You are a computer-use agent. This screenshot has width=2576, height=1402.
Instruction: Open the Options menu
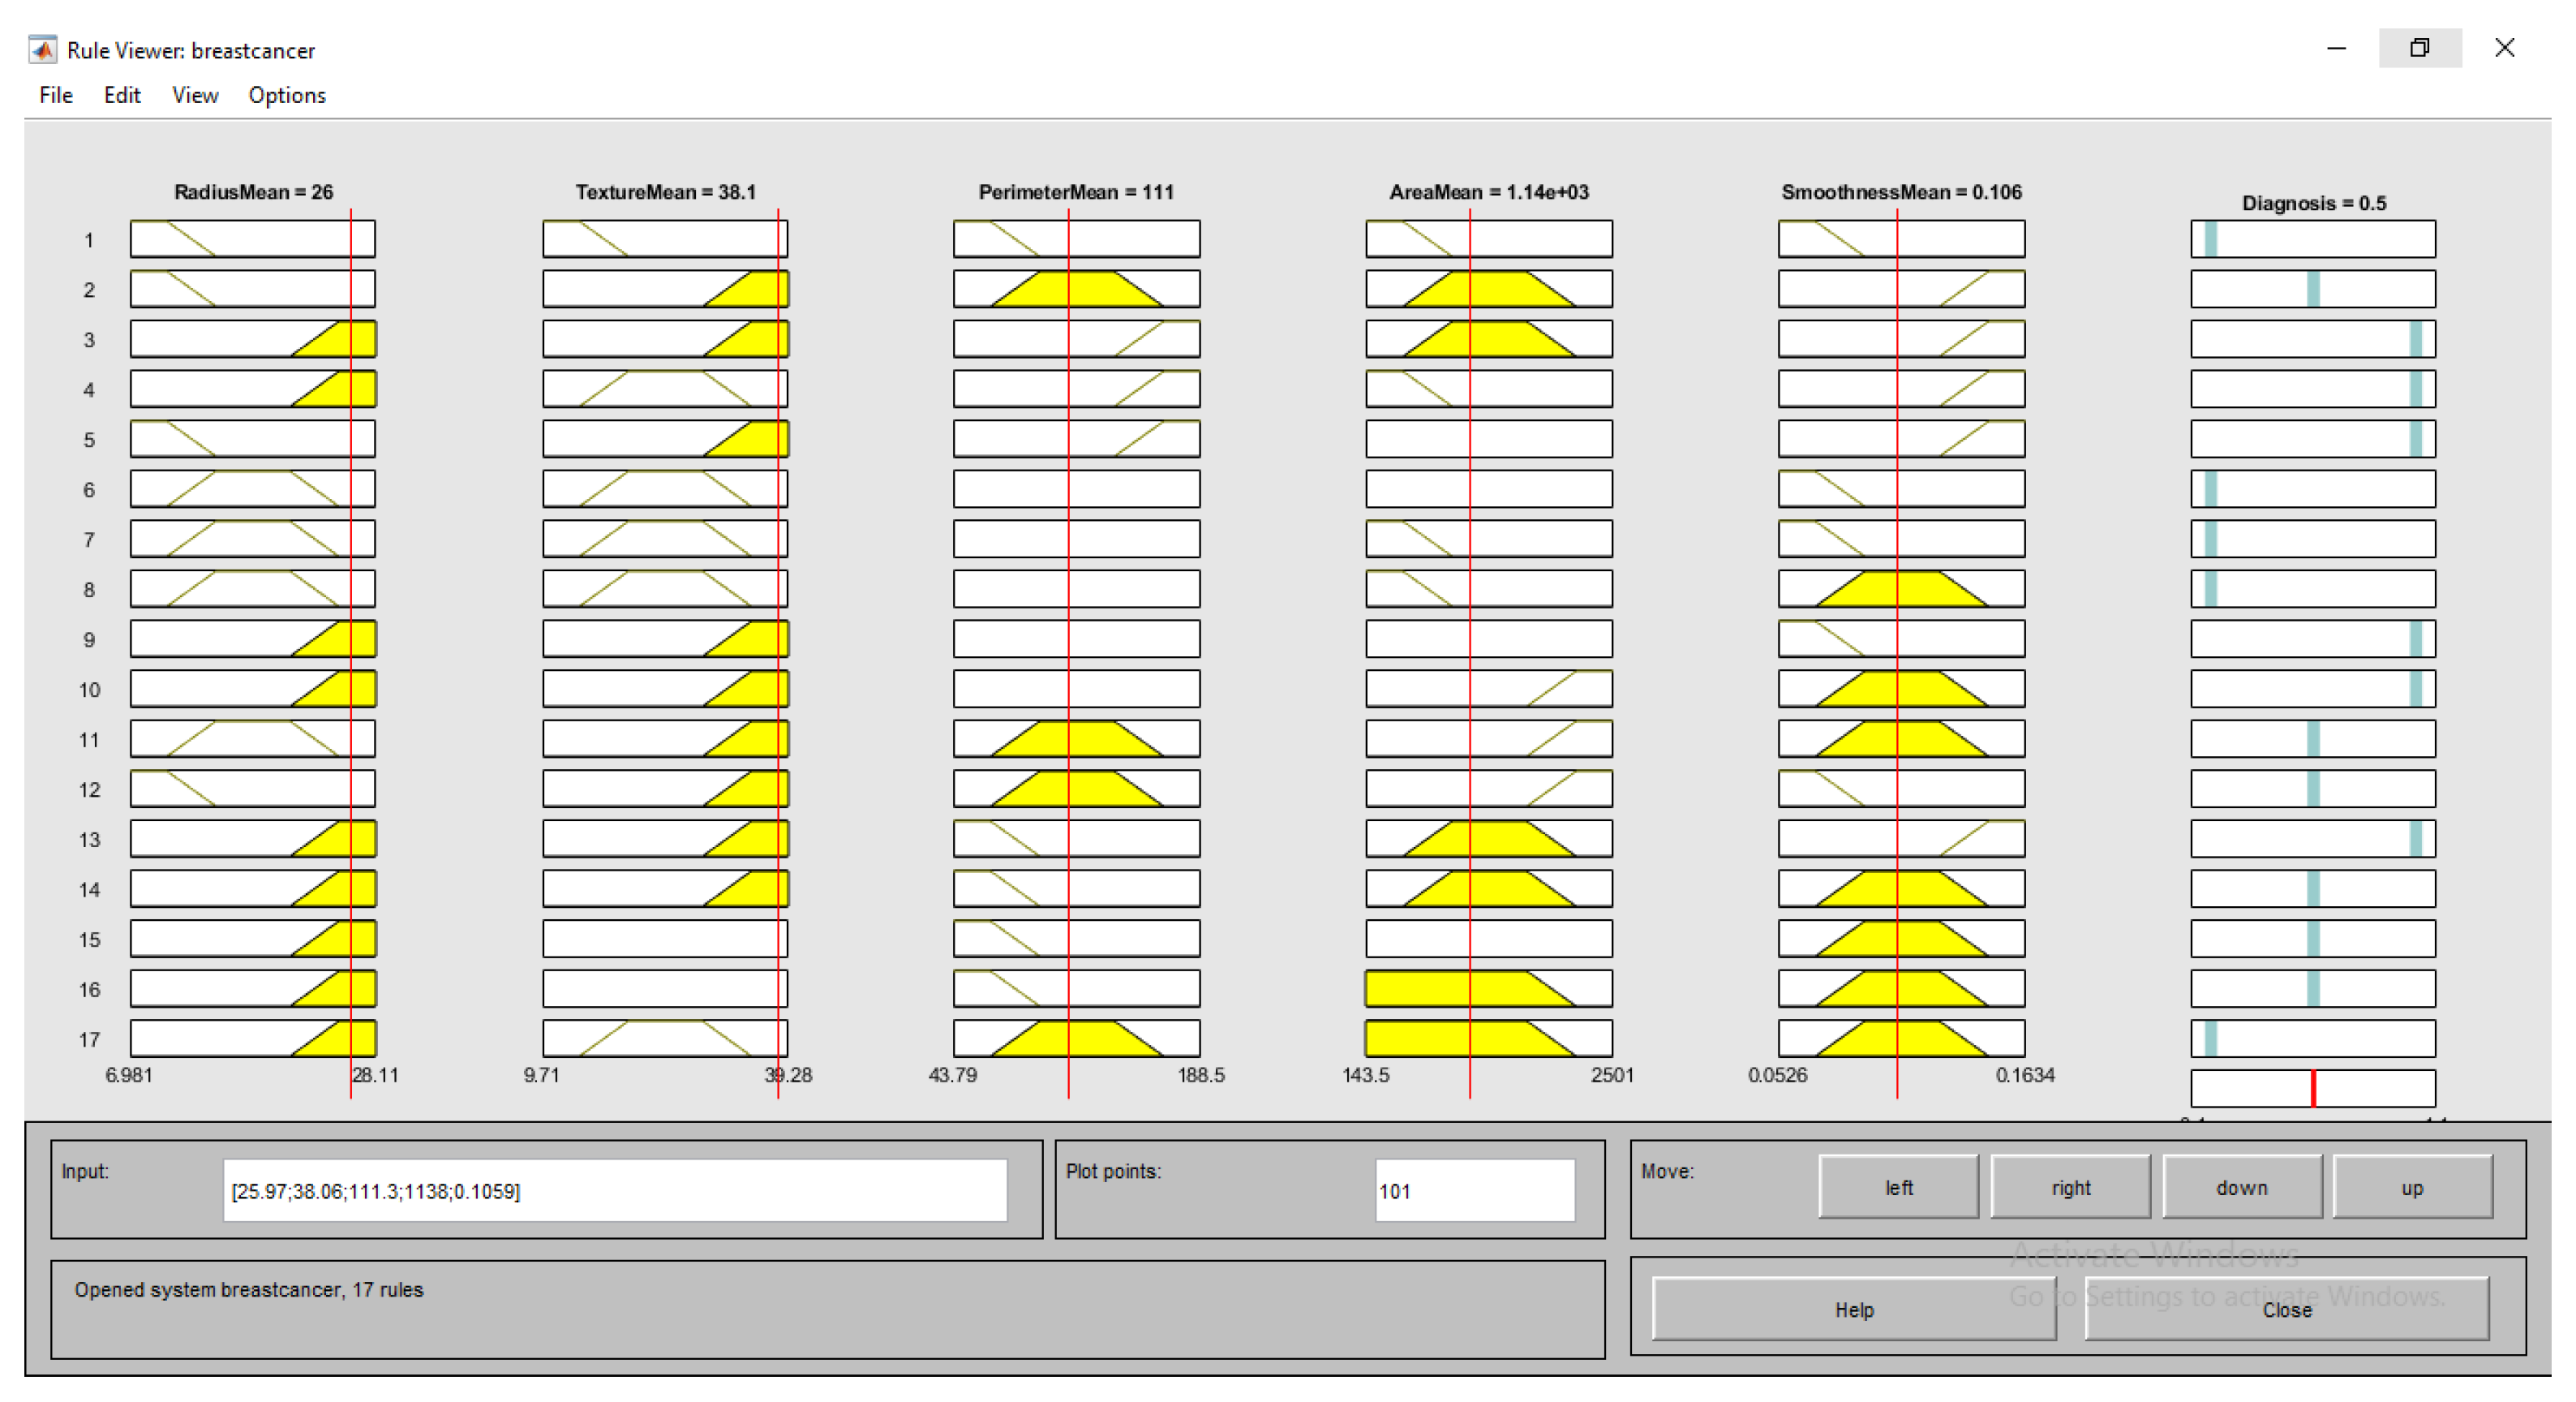click(x=287, y=95)
